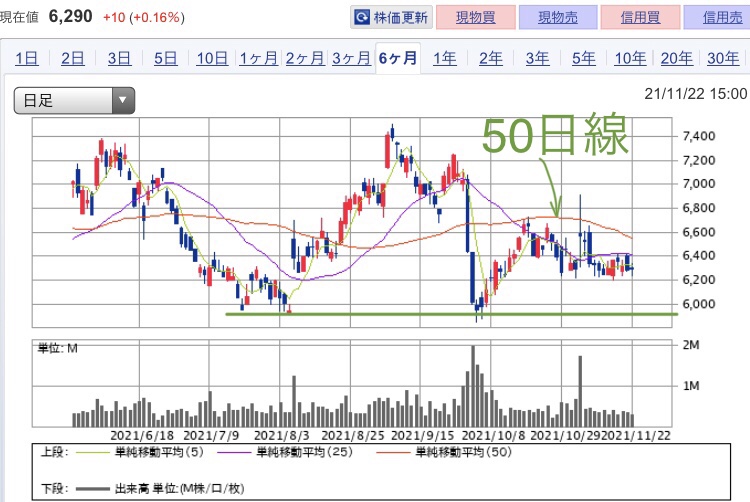This screenshot has width=750, height=502.
Task: Click the 2021/8/25 date label
Action: [x=353, y=436]
